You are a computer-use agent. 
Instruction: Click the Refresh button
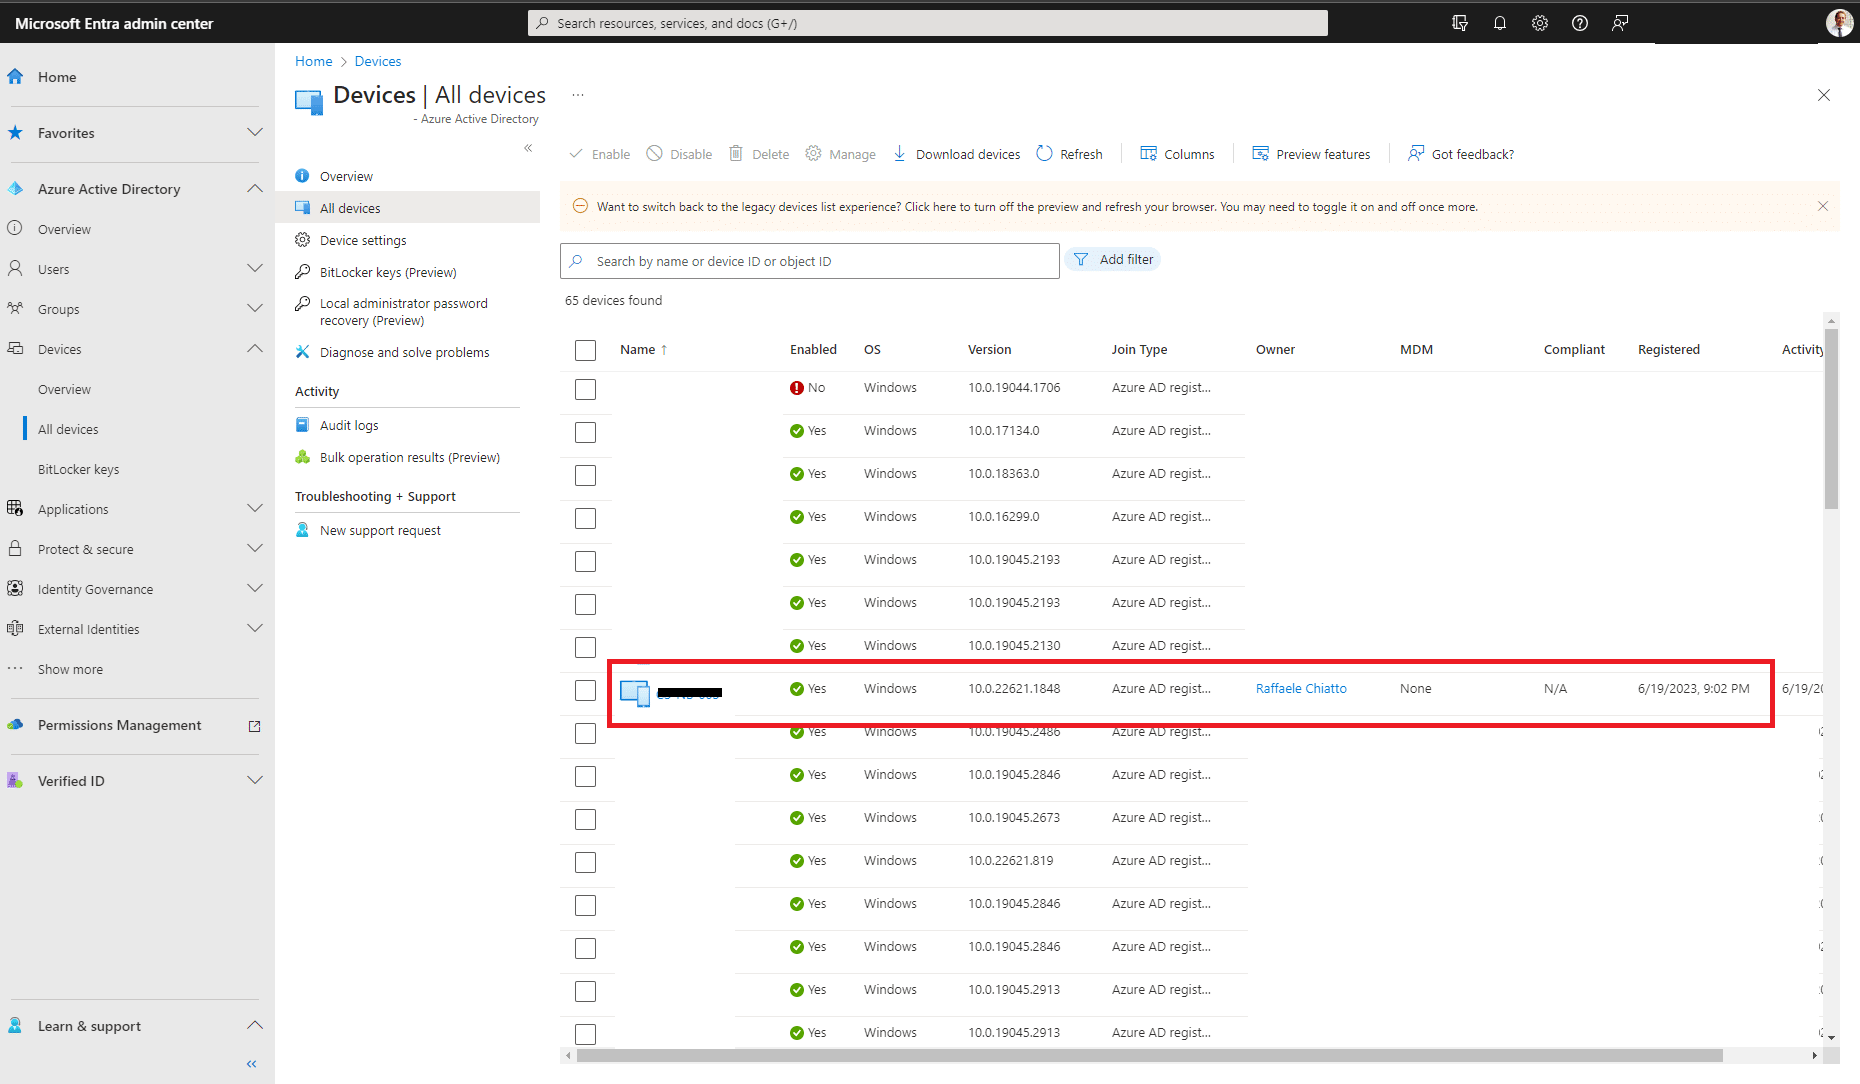coord(1069,154)
